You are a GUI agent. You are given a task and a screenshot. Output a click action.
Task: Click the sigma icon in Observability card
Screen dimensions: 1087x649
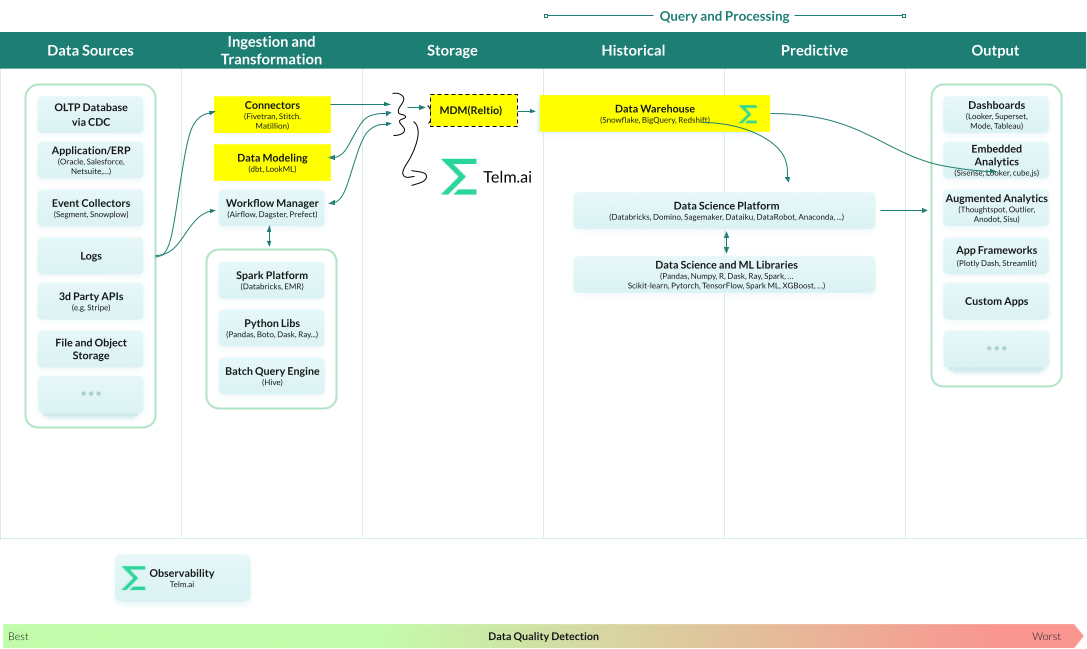[x=134, y=578]
